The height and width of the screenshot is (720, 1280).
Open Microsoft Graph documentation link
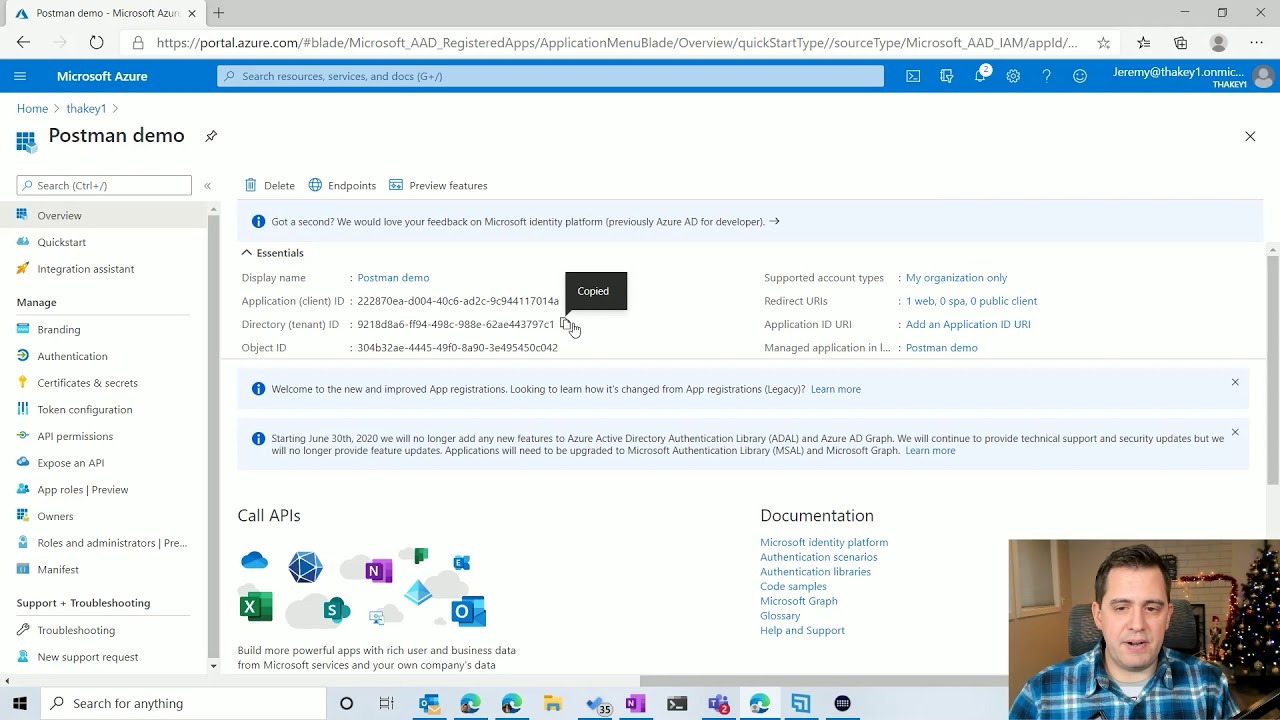(x=798, y=601)
